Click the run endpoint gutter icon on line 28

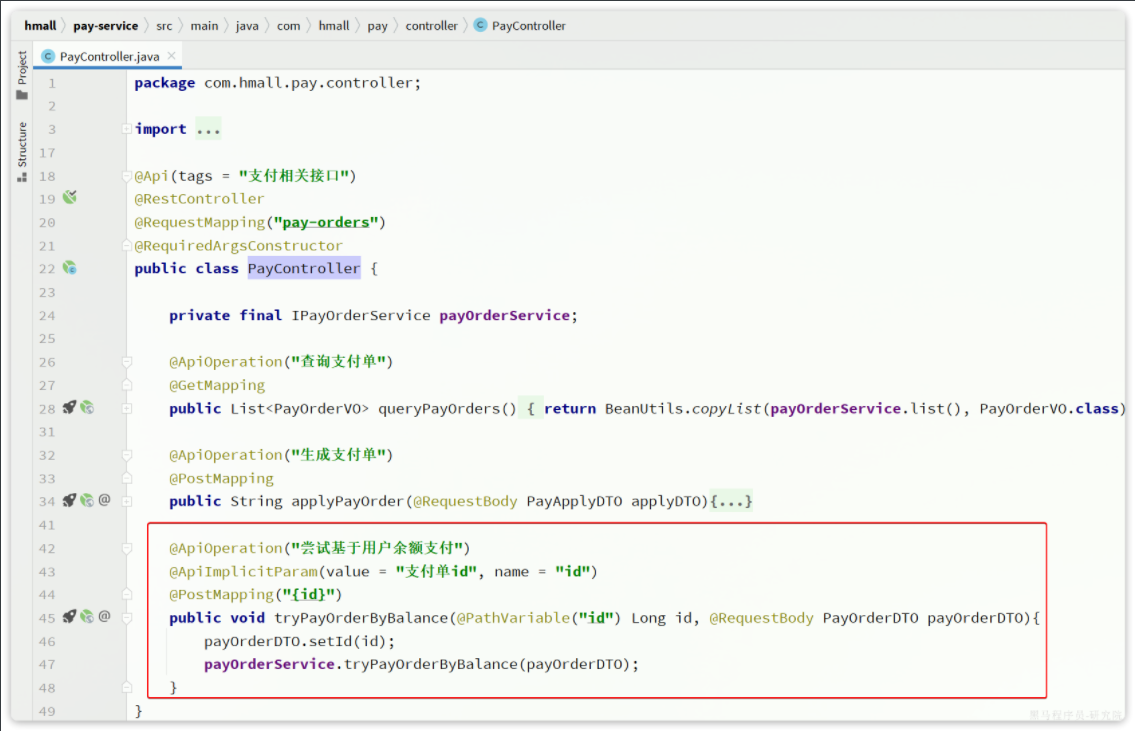69,407
